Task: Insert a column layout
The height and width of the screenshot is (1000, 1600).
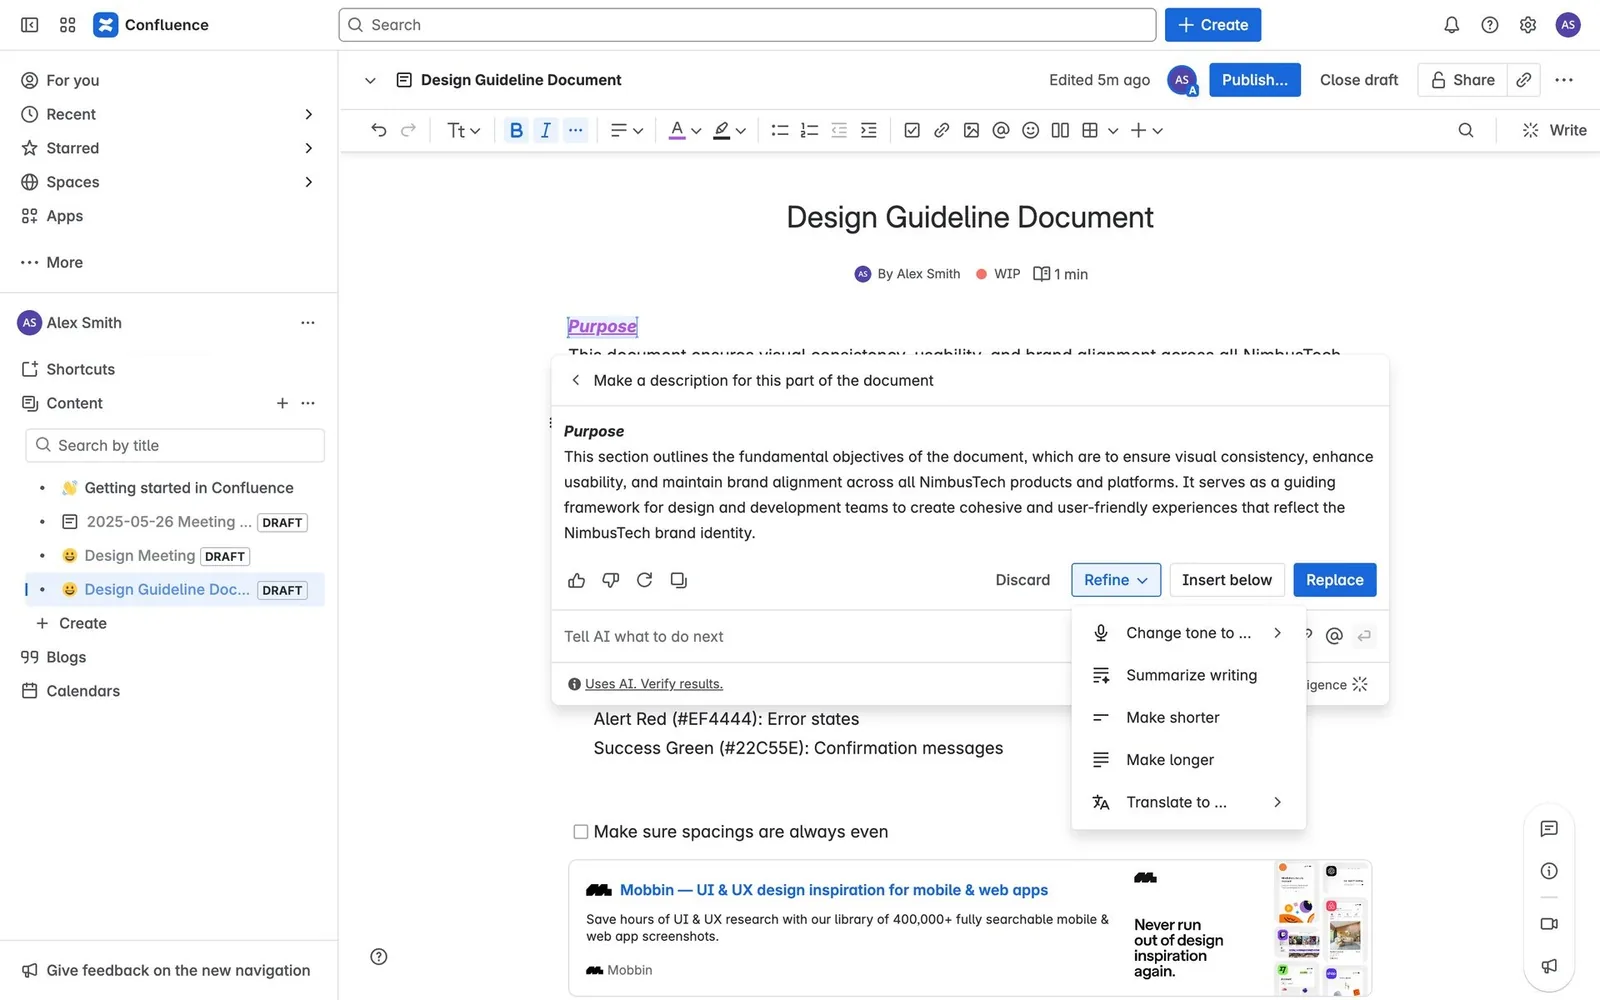Action: click(x=1060, y=130)
